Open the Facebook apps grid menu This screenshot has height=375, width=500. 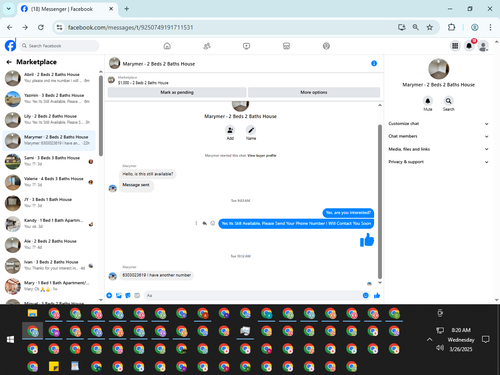[x=455, y=46]
